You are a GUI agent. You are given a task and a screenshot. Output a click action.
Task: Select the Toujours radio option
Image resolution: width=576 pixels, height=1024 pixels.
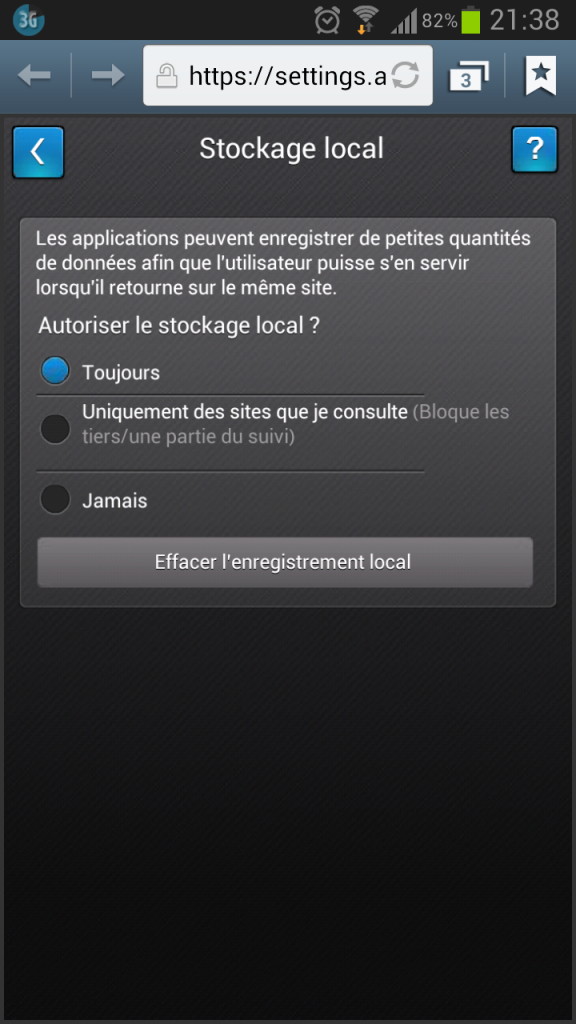(55, 371)
